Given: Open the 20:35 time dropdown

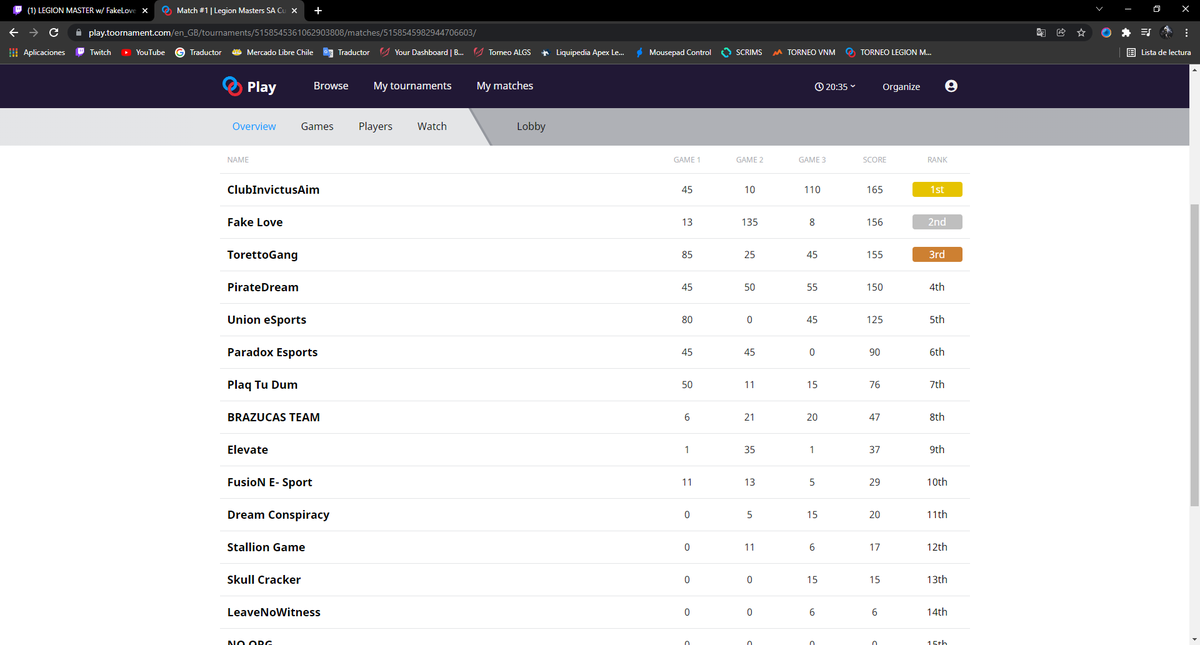Looking at the screenshot, I should 837,87.
